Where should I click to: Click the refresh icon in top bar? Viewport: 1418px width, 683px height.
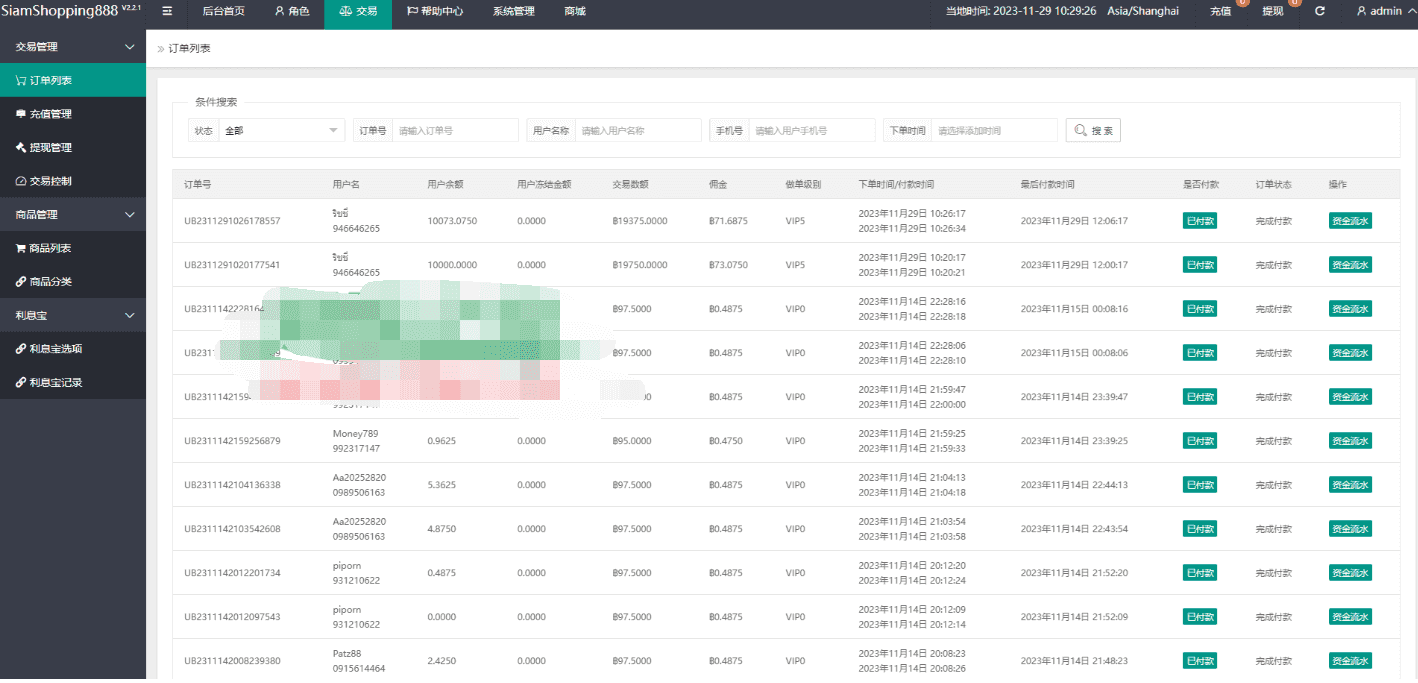[x=1320, y=11]
